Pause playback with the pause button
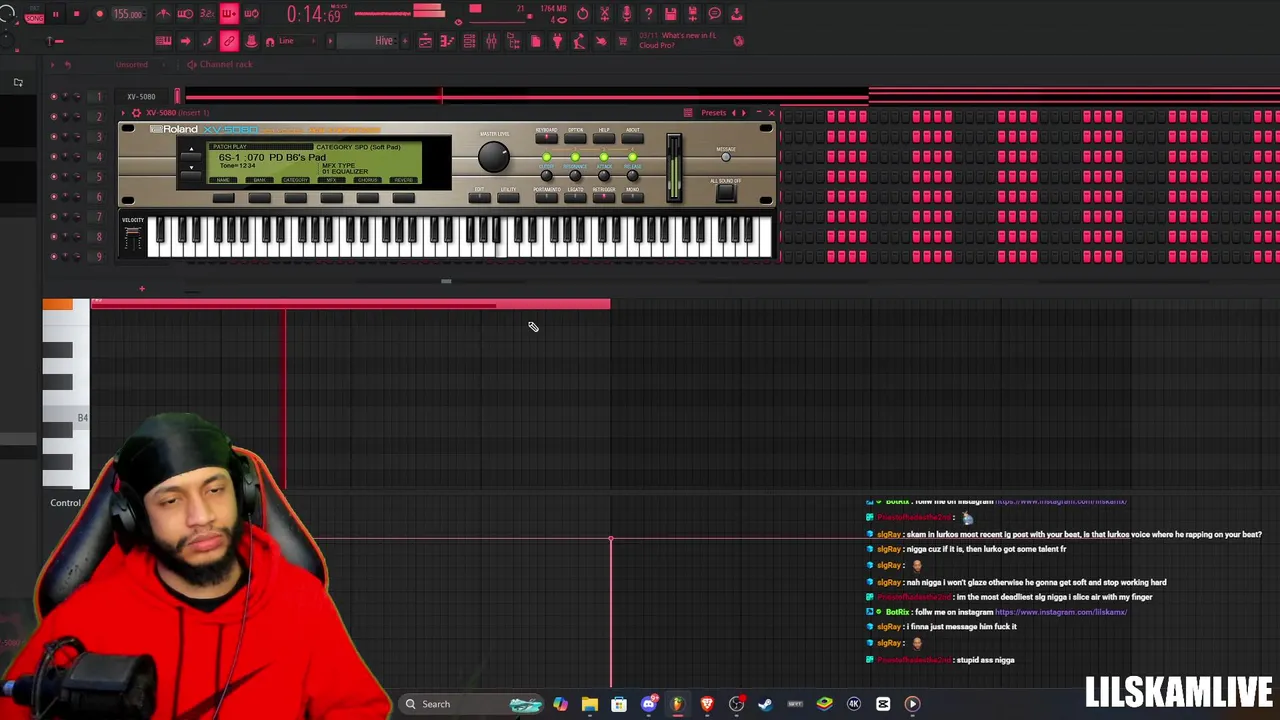Image resolution: width=1280 pixels, height=720 pixels. coord(56,14)
